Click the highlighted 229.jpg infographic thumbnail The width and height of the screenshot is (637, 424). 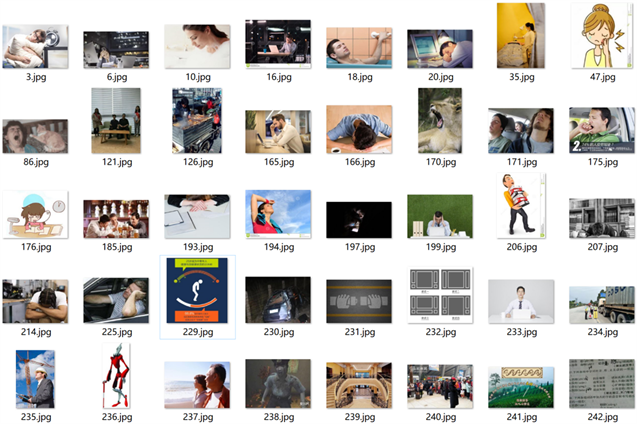pos(197,290)
